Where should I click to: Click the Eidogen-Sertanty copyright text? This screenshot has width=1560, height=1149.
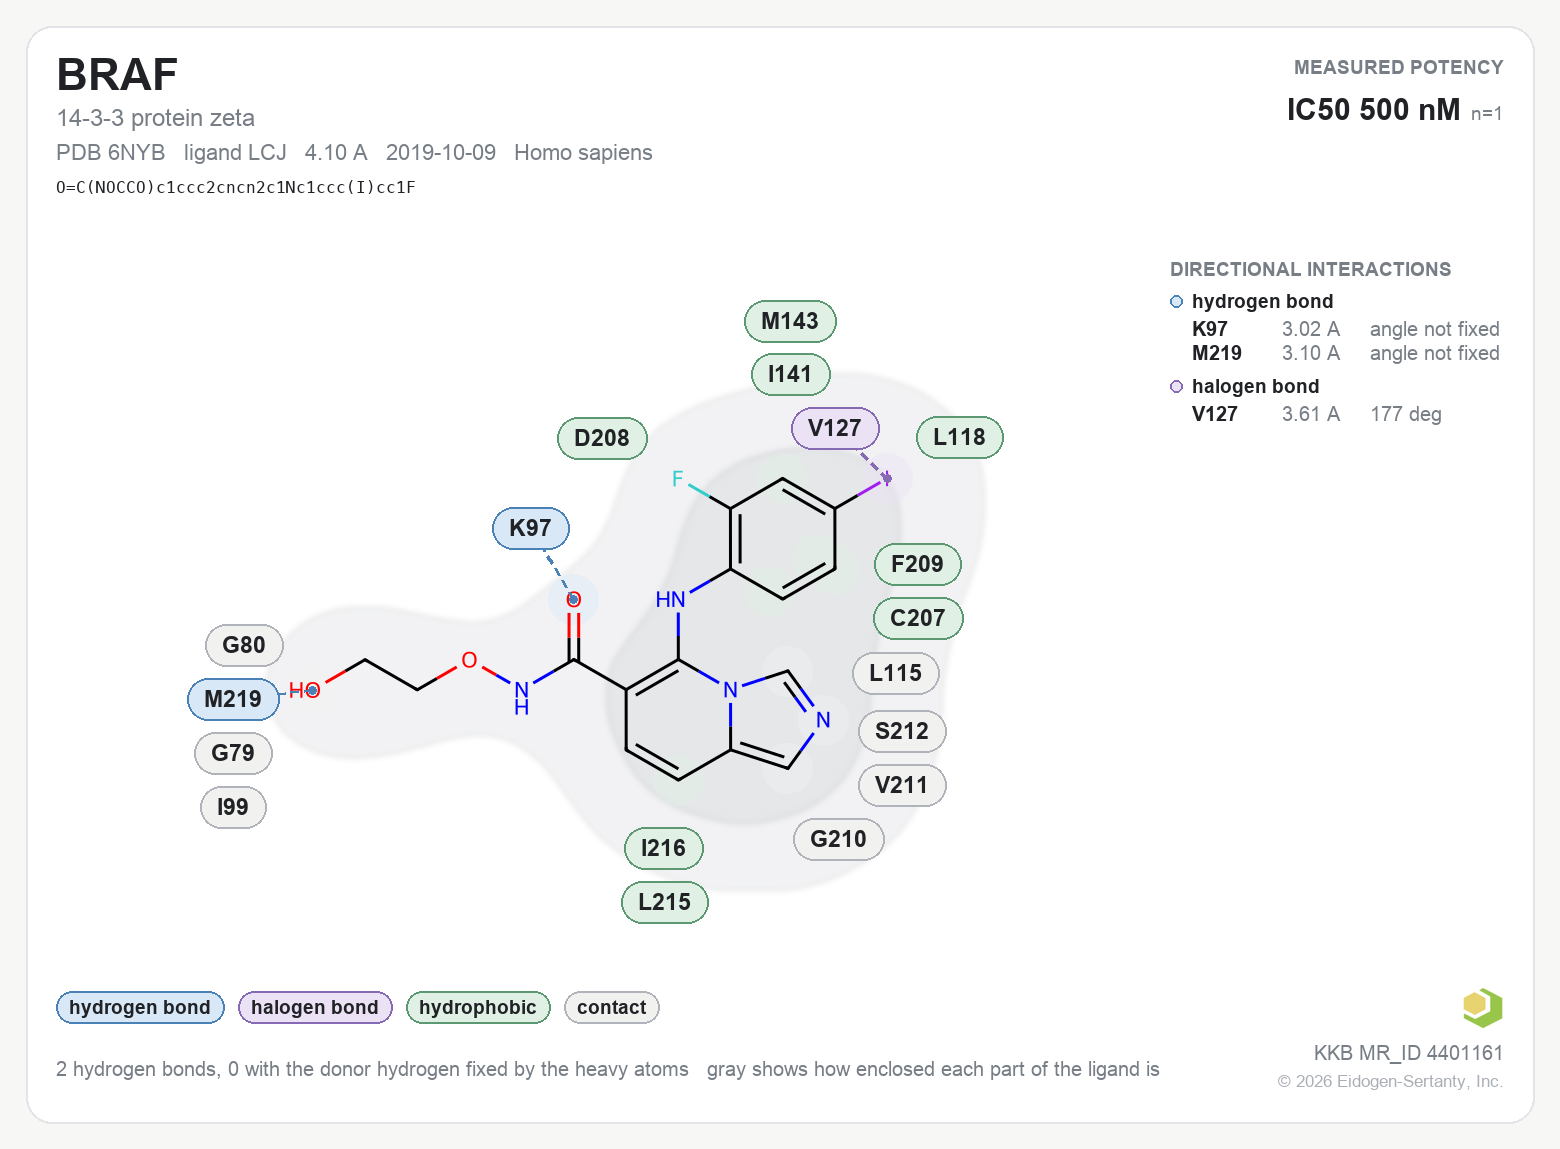tap(1390, 1081)
